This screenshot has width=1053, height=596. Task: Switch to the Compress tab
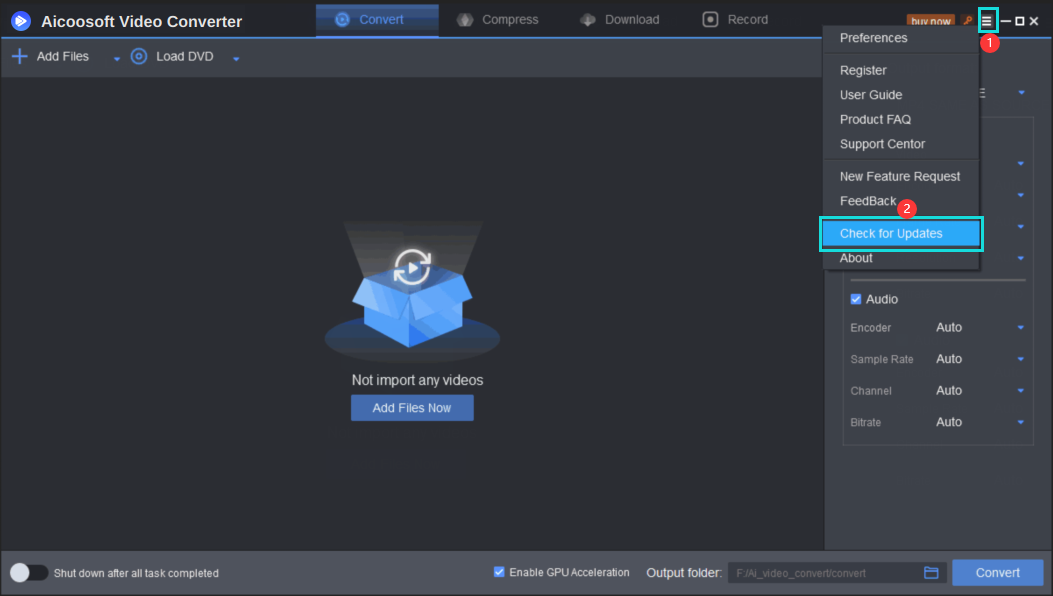(x=498, y=19)
